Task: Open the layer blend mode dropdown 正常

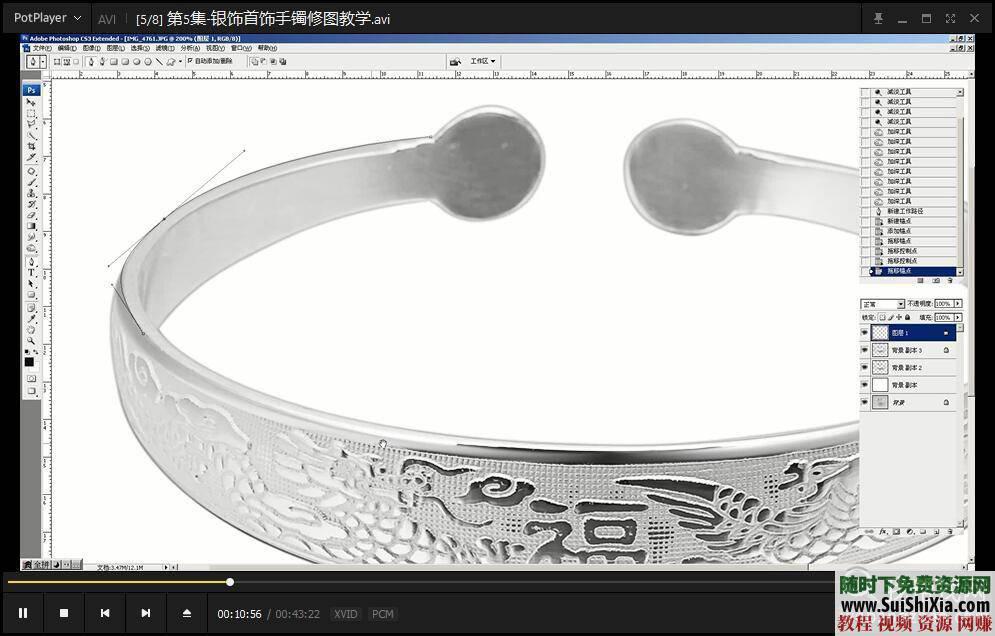Action: (x=883, y=303)
